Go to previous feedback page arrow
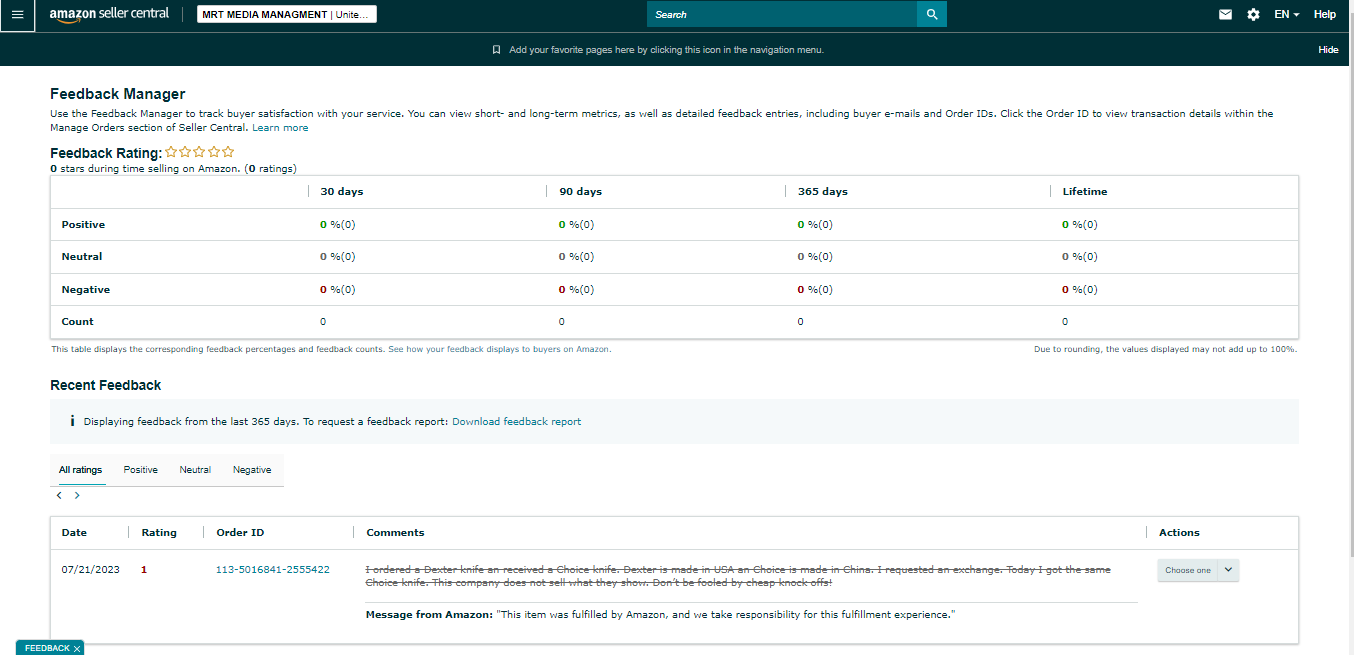The image size is (1354, 655). [60, 495]
